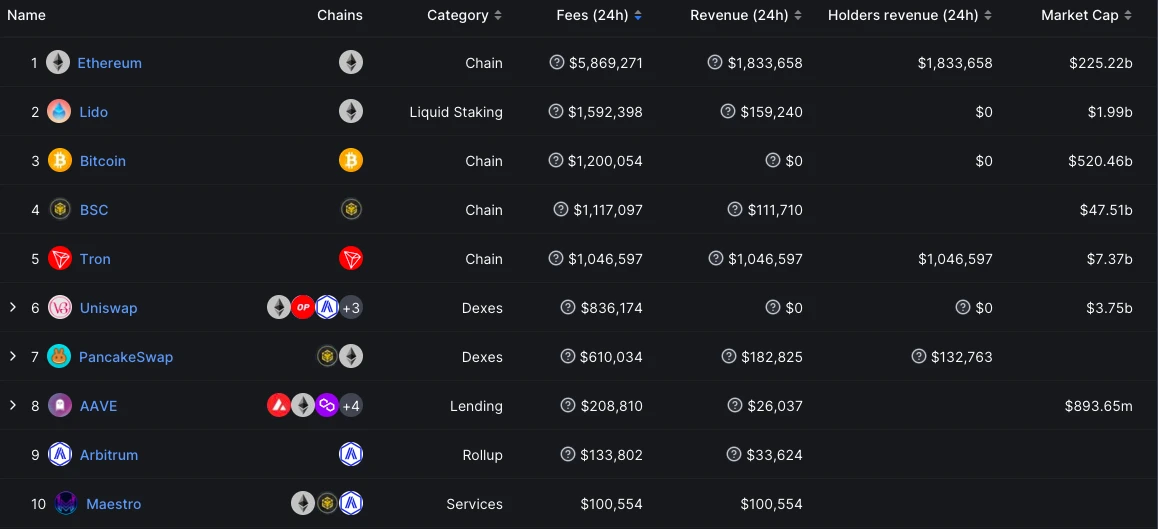This screenshot has width=1158, height=529.
Task: Click the Optimism OP chain icon in Uniswap row
Action: (x=303, y=307)
